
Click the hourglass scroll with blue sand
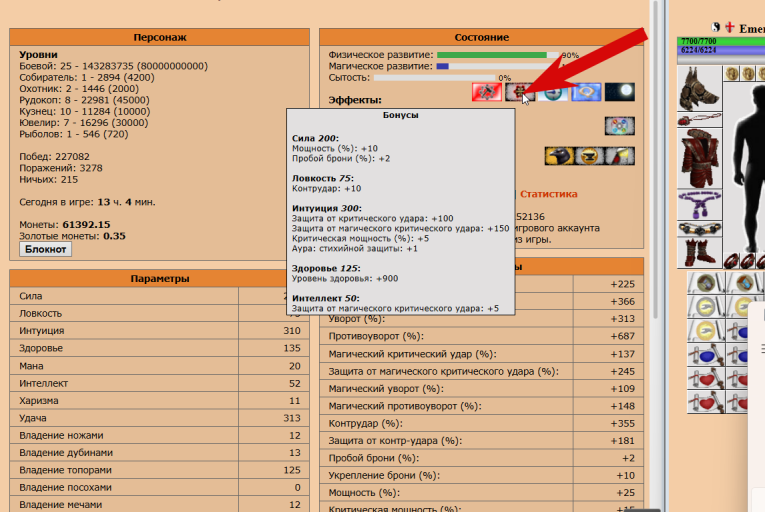click(x=745, y=283)
